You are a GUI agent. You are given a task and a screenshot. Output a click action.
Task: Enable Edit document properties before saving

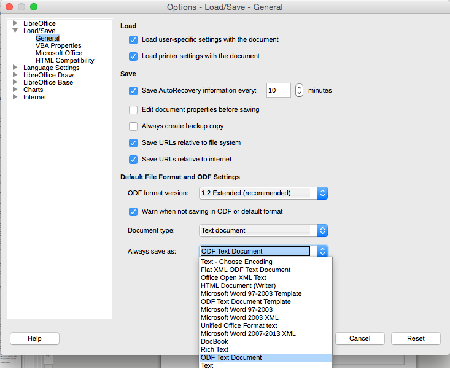(x=133, y=110)
